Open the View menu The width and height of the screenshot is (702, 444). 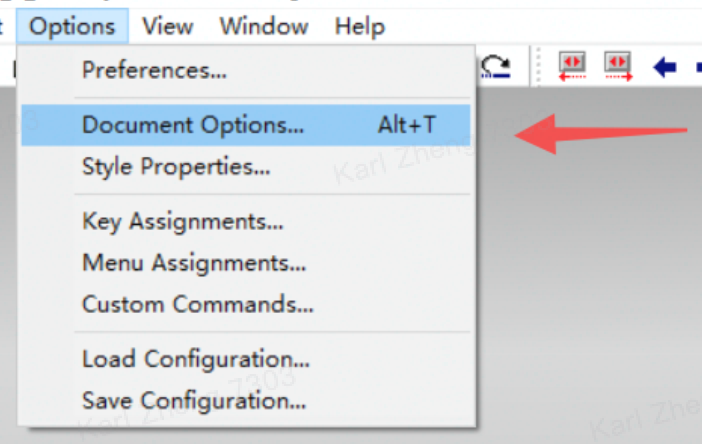(x=167, y=26)
